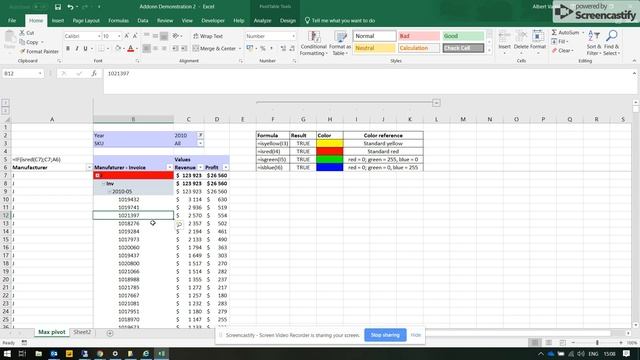Open the File tab
The image size is (640, 360).
[12, 20]
